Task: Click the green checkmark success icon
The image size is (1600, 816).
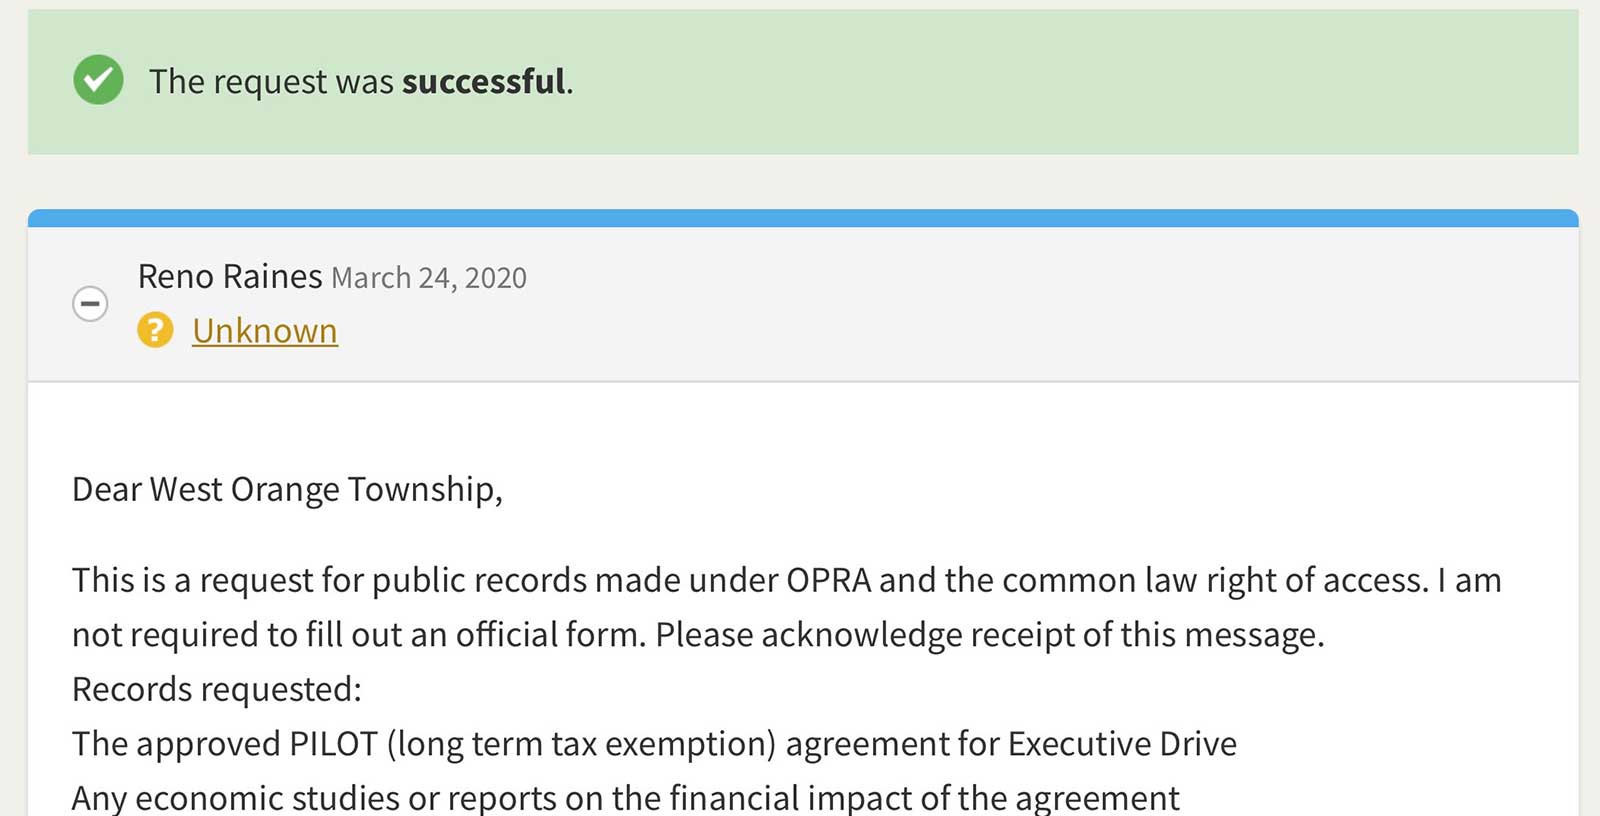Action: (98, 80)
